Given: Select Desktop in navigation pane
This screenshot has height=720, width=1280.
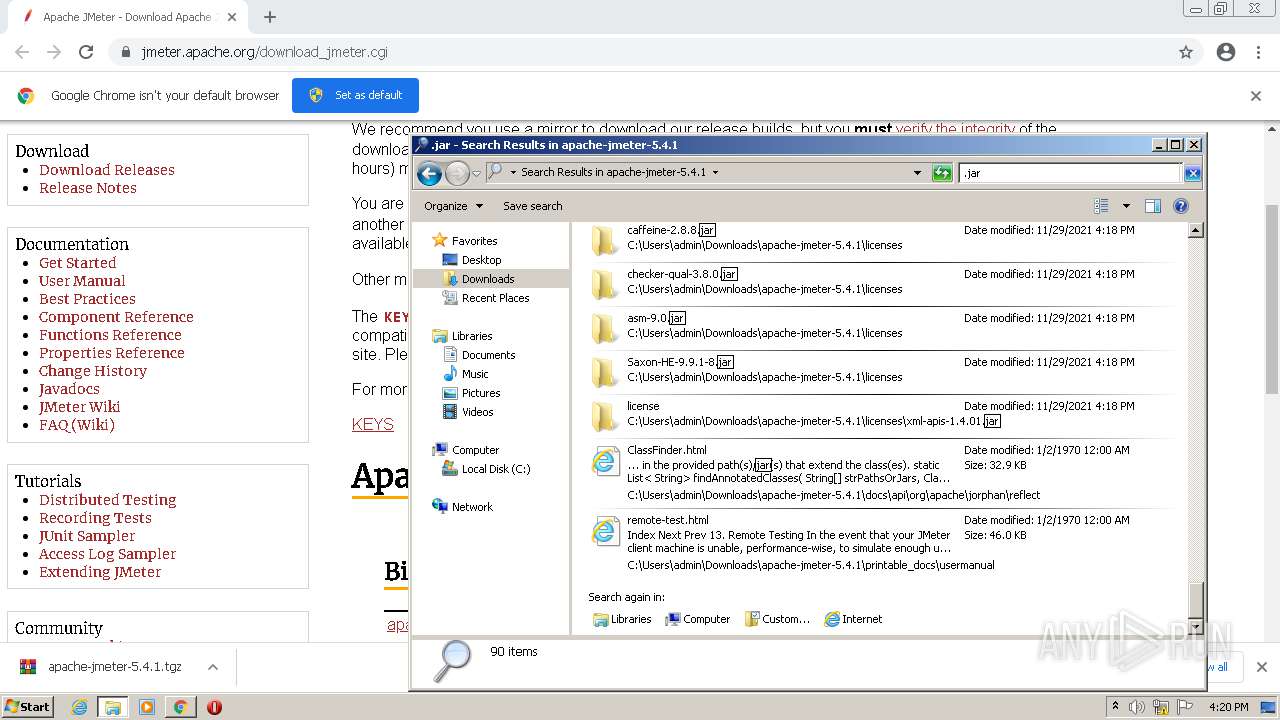Looking at the screenshot, I should tap(481, 260).
